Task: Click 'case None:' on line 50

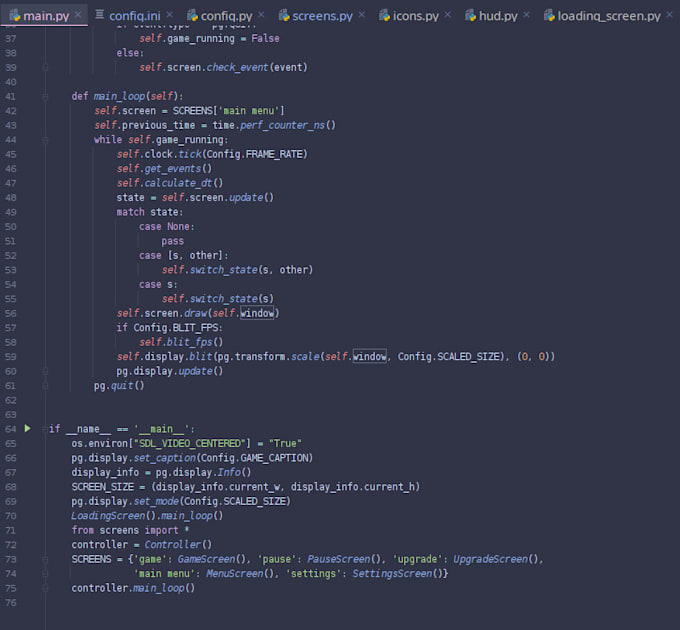Action: (x=167, y=226)
